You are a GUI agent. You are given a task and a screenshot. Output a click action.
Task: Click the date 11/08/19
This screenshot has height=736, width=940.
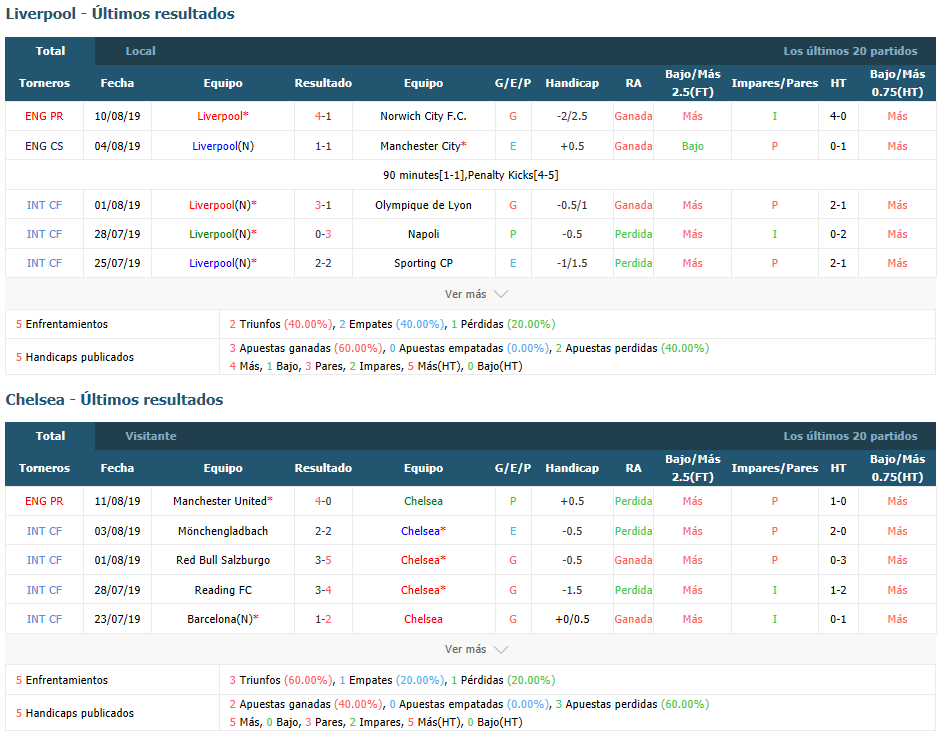[117, 501]
